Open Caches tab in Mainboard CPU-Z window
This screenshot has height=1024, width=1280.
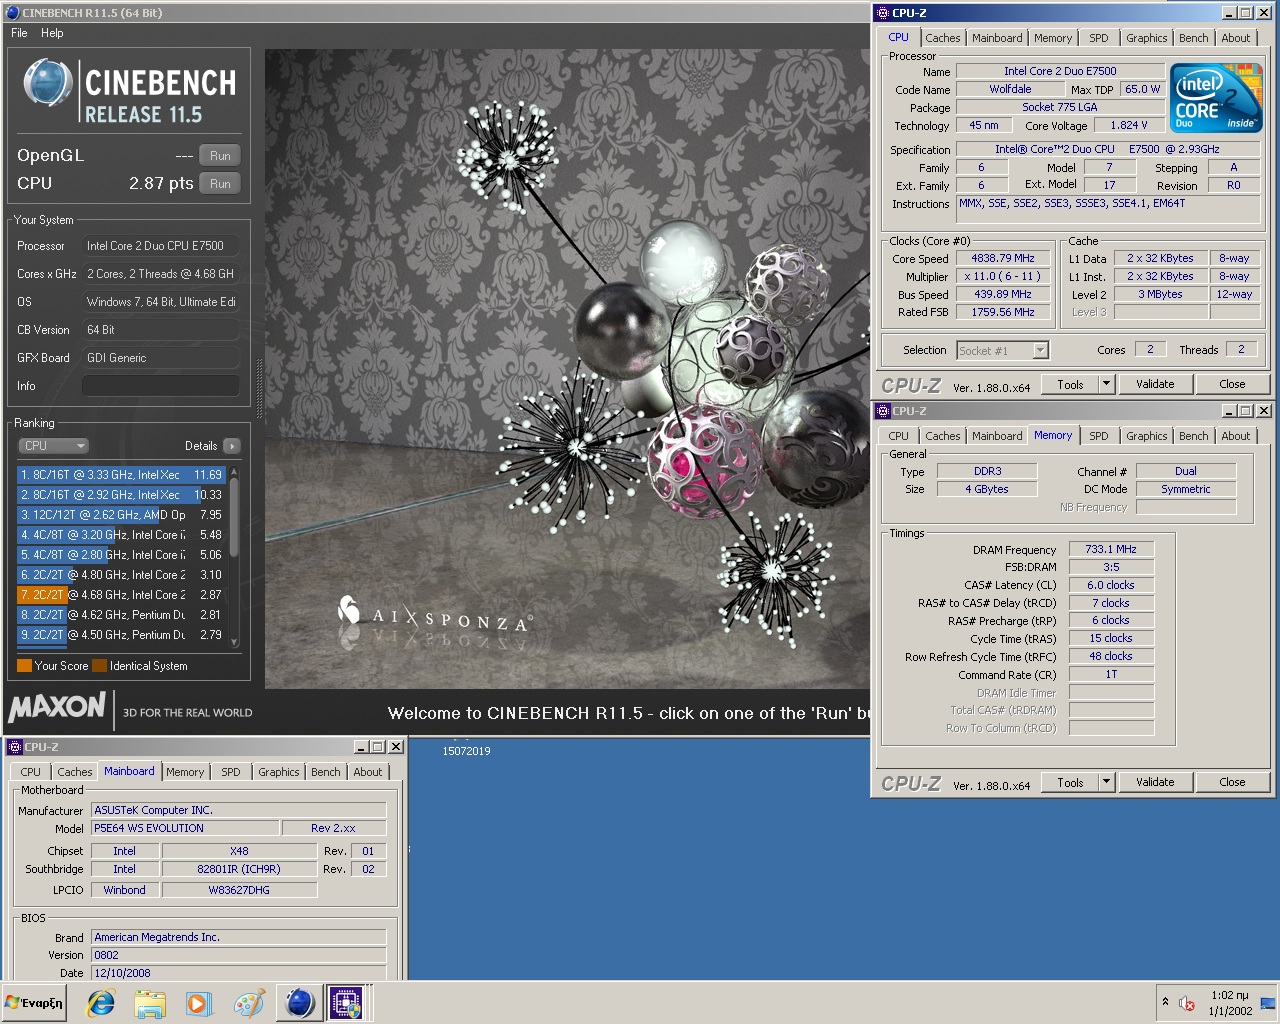click(74, 772)
